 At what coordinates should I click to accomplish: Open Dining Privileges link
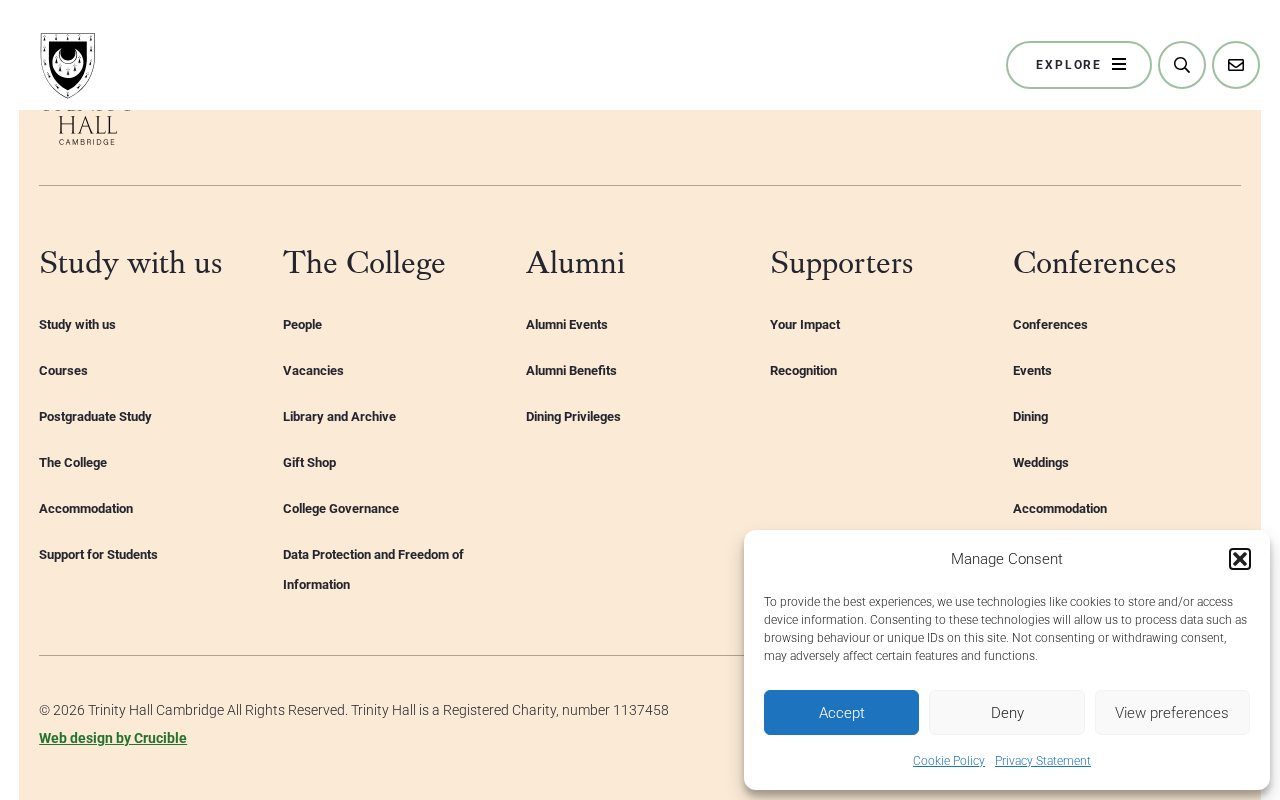[x=573, y=417]
